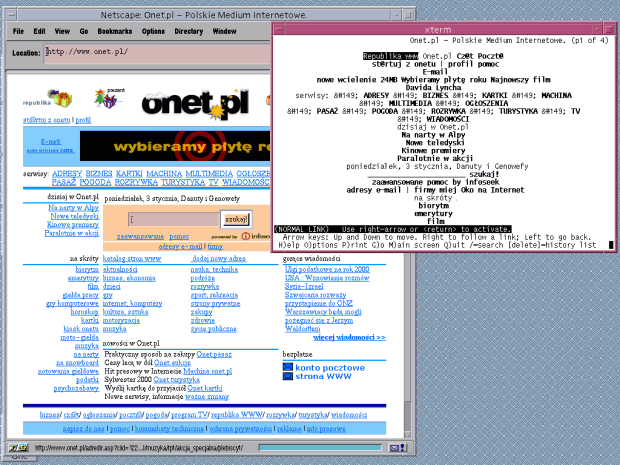Viewport: 620px width, 465px height.
Task: Follow the profil link under republika in Netscape
Action: pos(83,120)
